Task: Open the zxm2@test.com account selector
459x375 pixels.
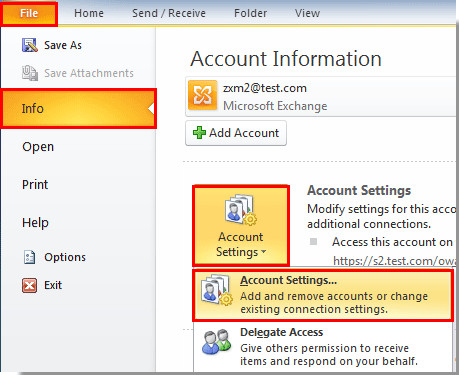Action: pos(320,97)
